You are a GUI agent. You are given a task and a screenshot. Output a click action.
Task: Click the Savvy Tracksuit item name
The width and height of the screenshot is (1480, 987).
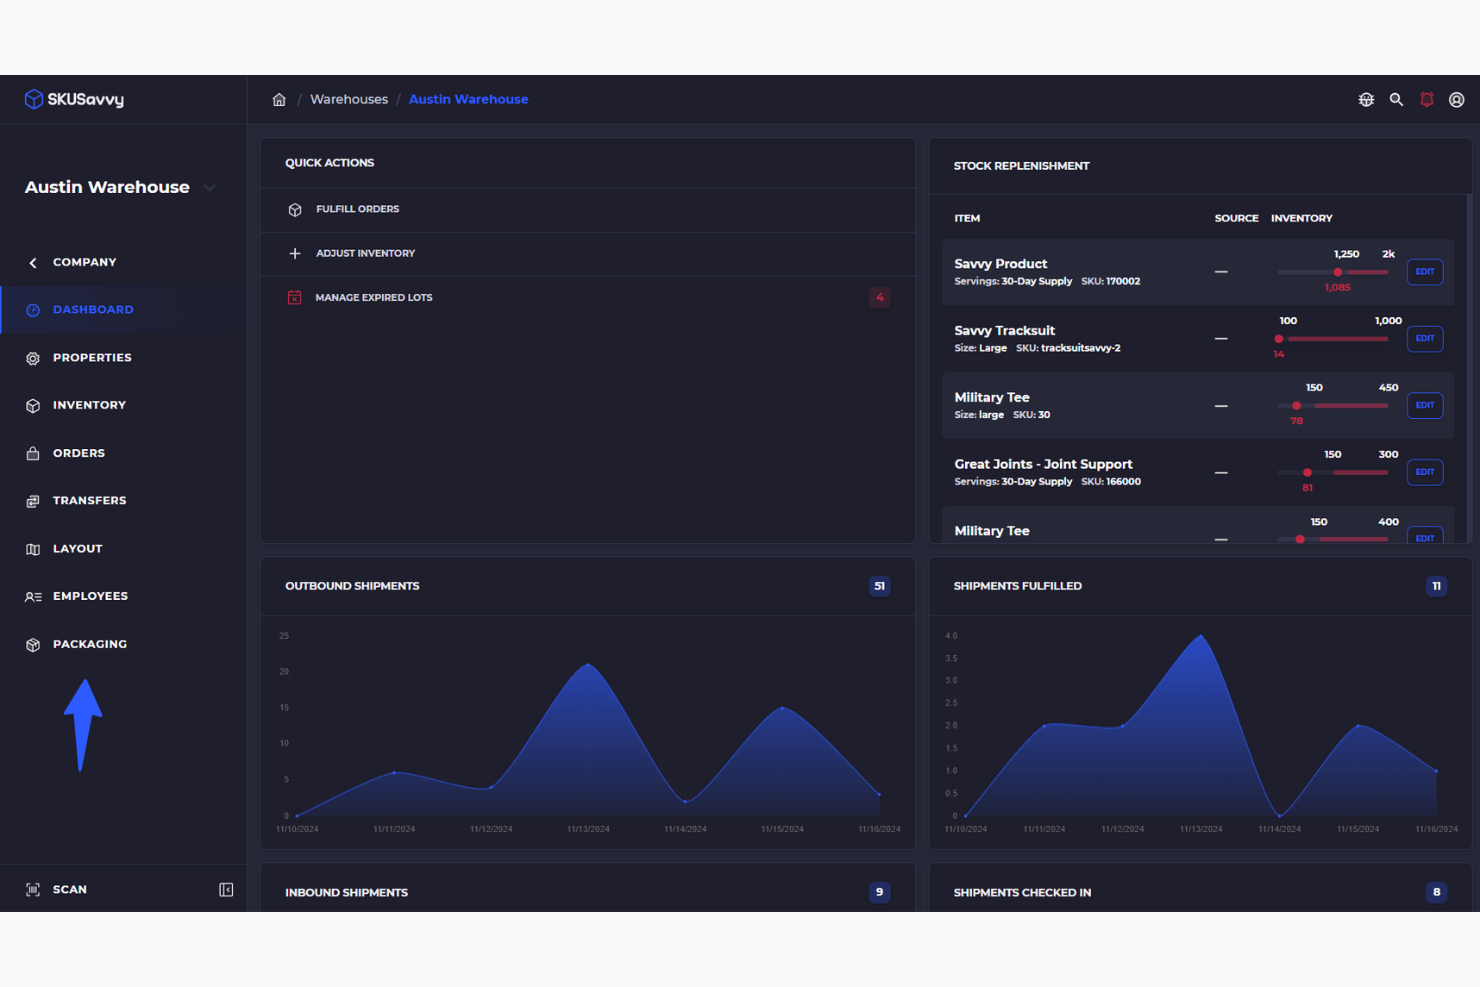click(x=1005, y=331)
